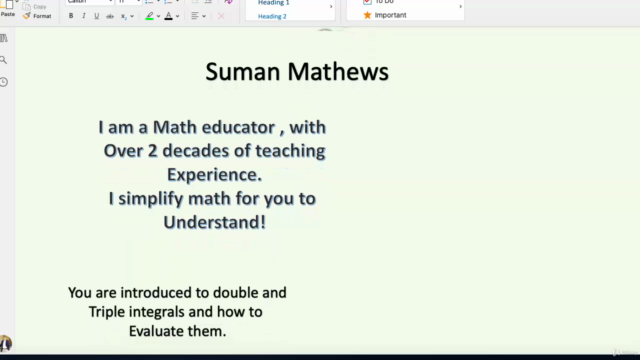Apply the black font color

(x=169, y=16)
